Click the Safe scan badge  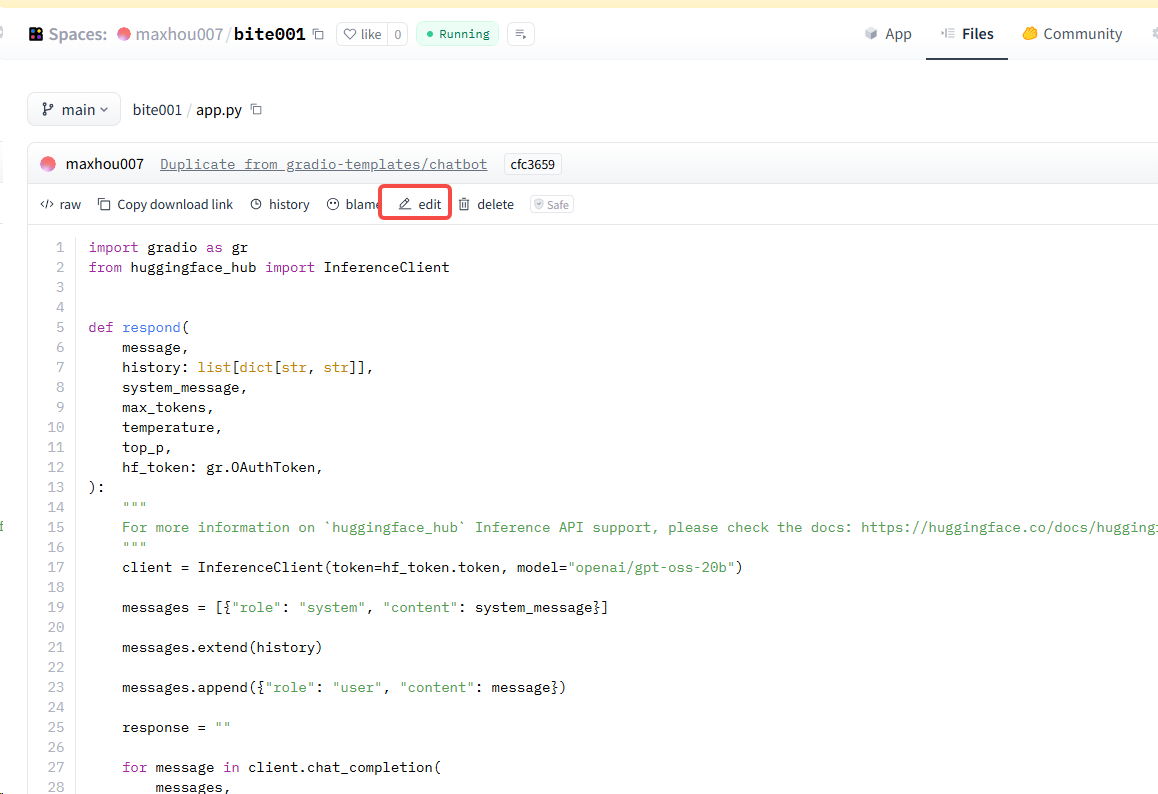(x=552, y=205)
